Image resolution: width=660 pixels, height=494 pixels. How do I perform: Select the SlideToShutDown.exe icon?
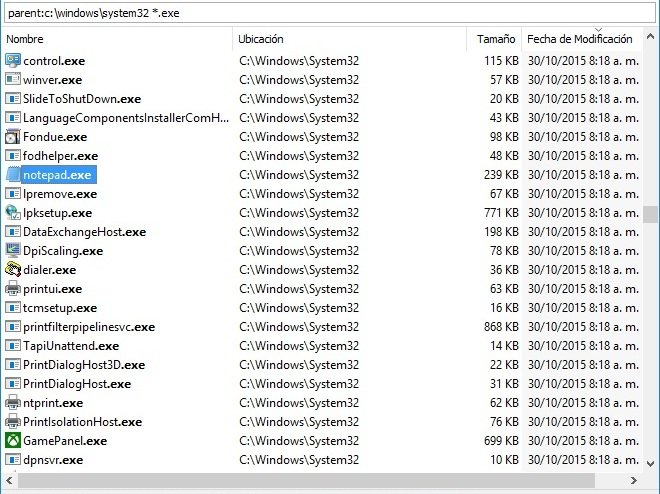click(13, 98)
